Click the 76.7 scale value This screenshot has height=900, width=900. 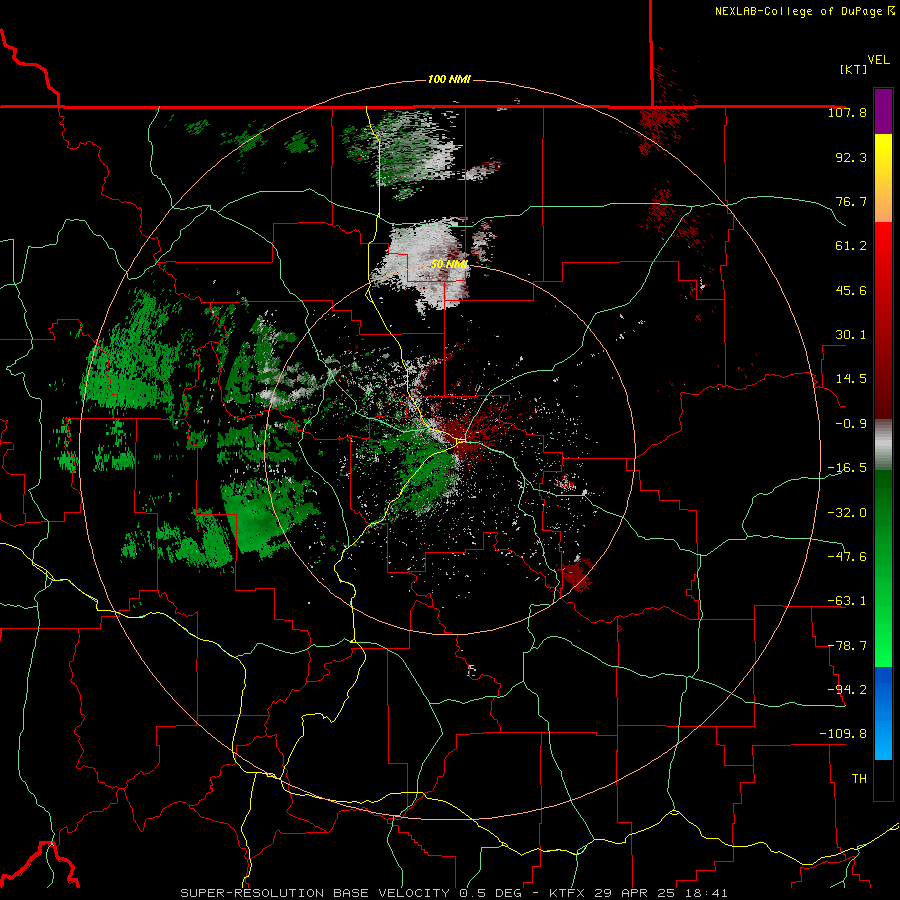click(851, 201)
